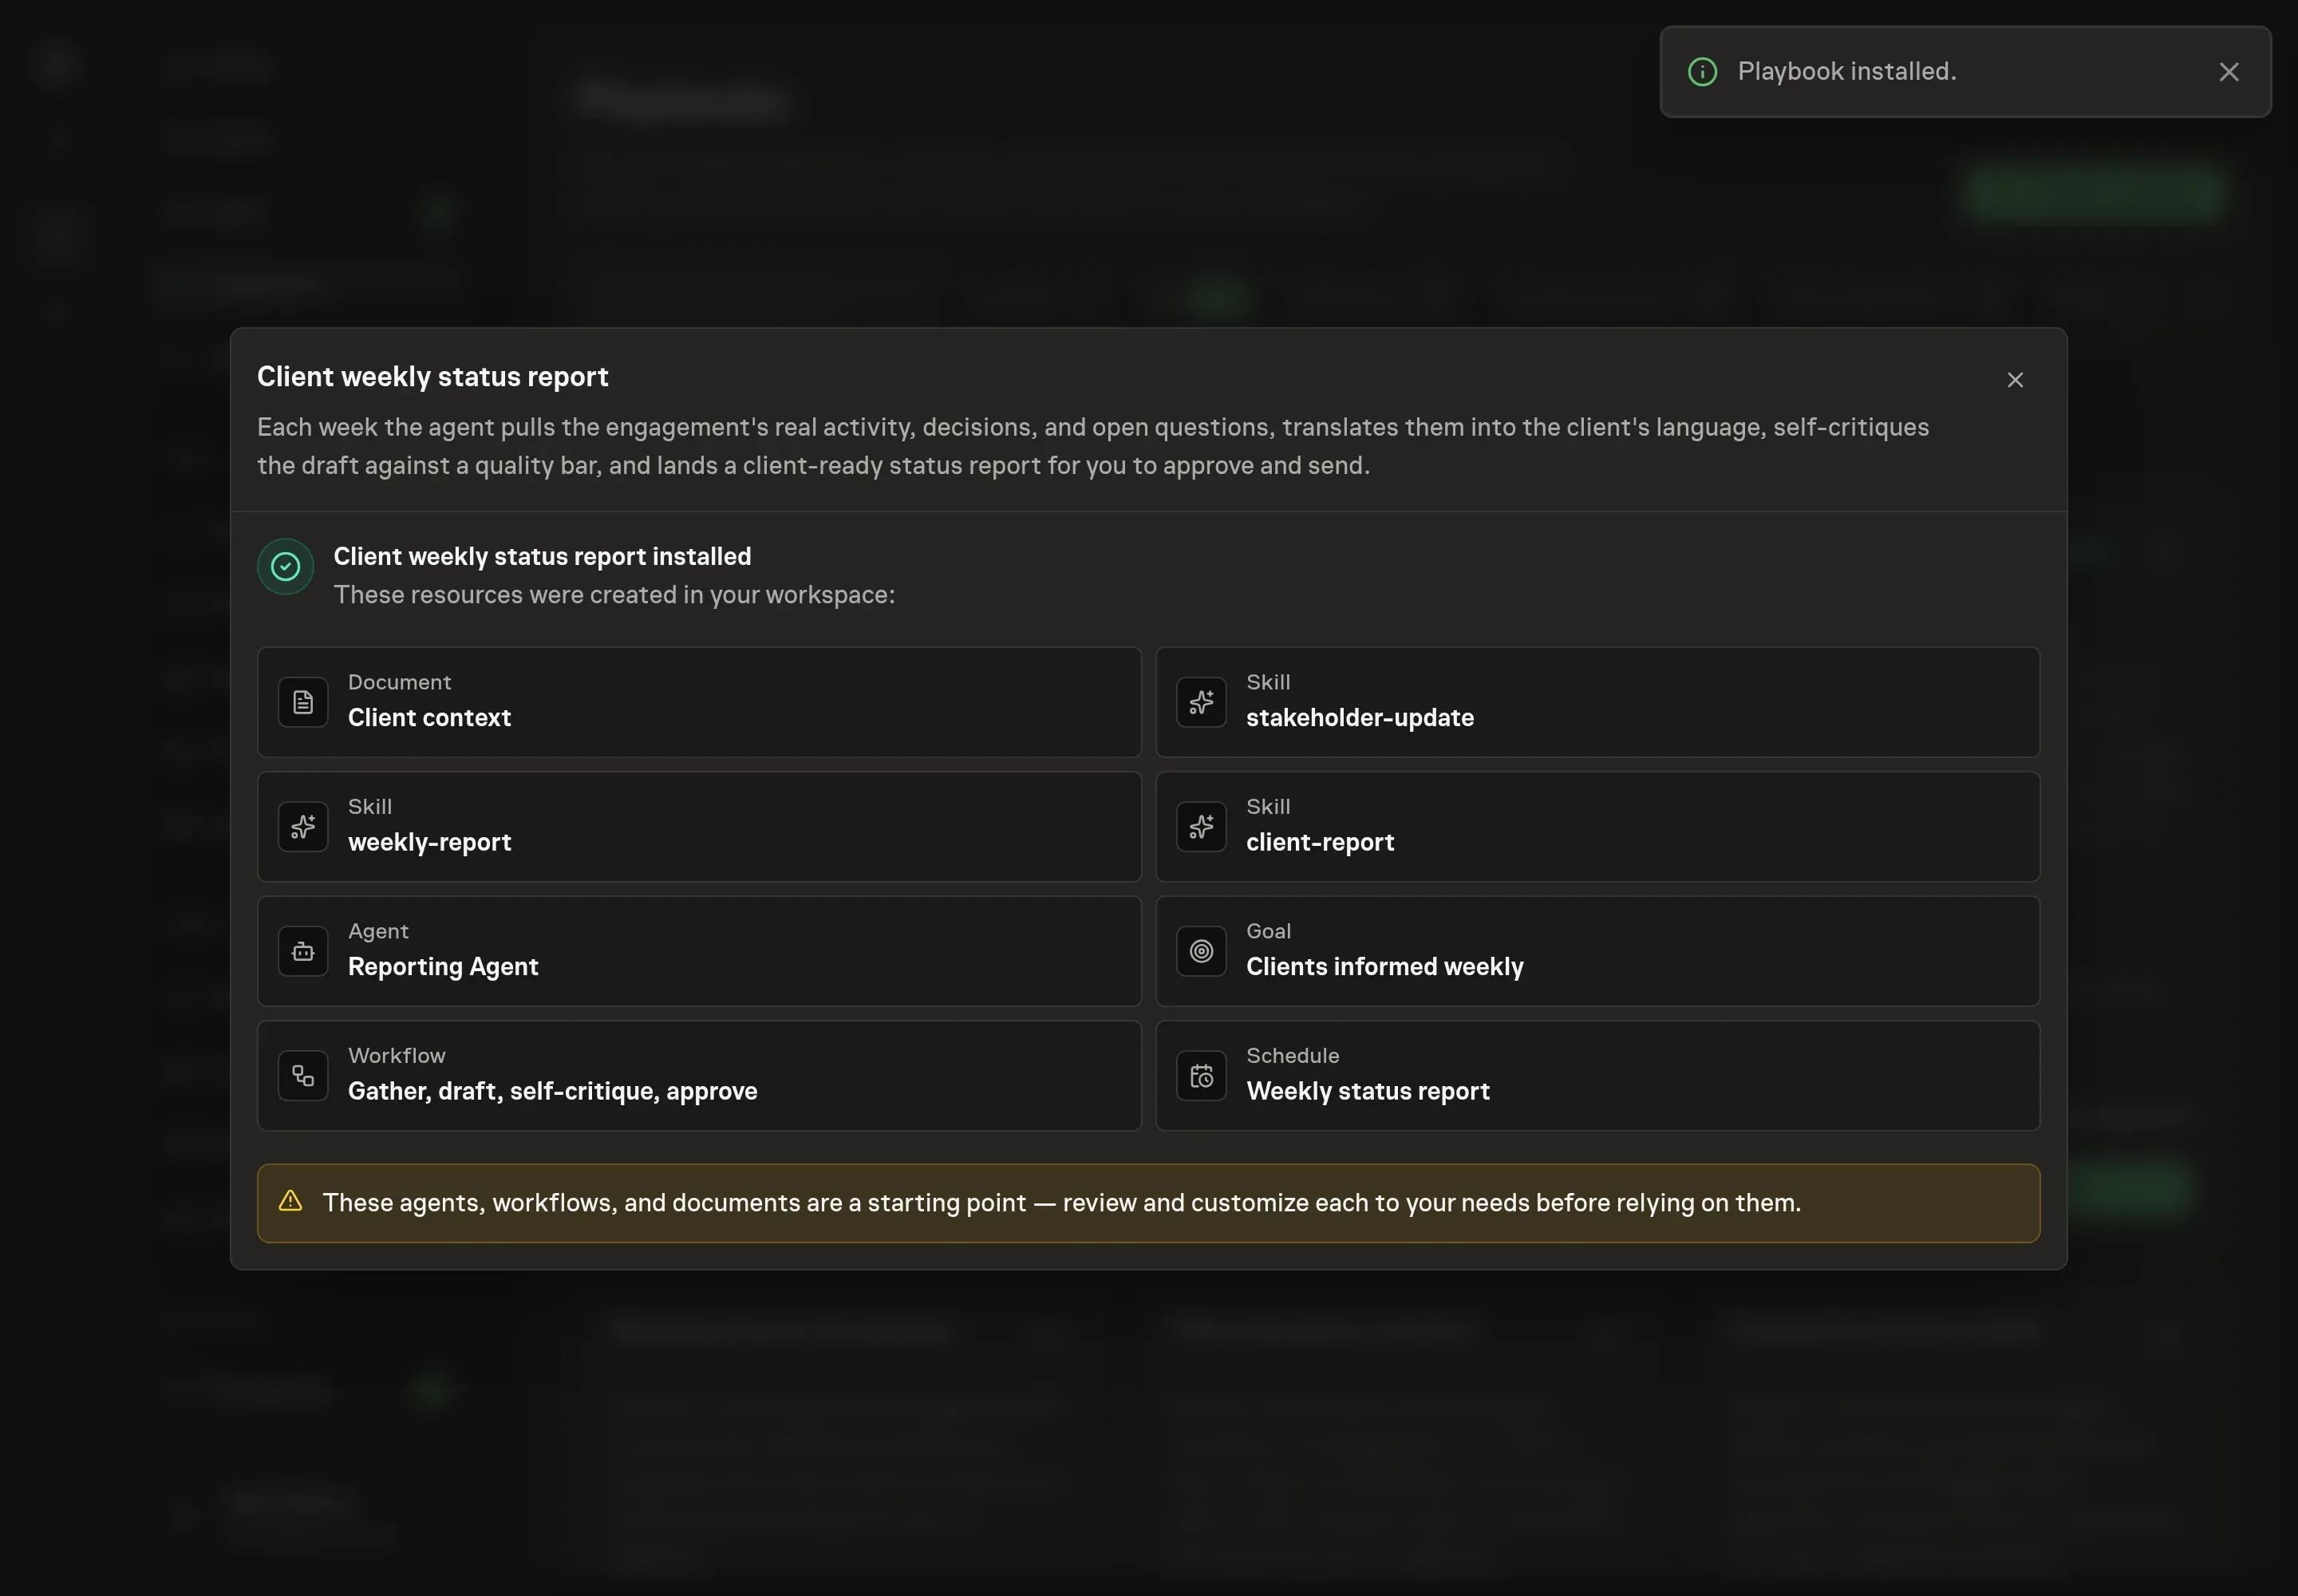This screenshot has width=2298, height=1596.
Task: Click the Weekly status report schedule calendar icon
Action: click(1201, 1075)
